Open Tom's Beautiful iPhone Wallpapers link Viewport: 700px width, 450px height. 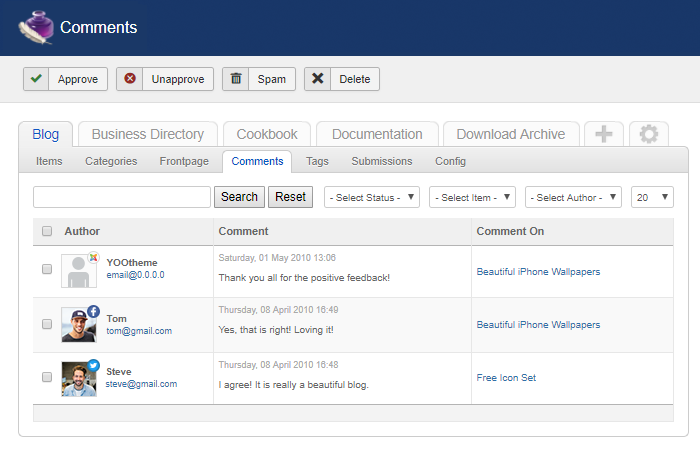click(538, 325)
